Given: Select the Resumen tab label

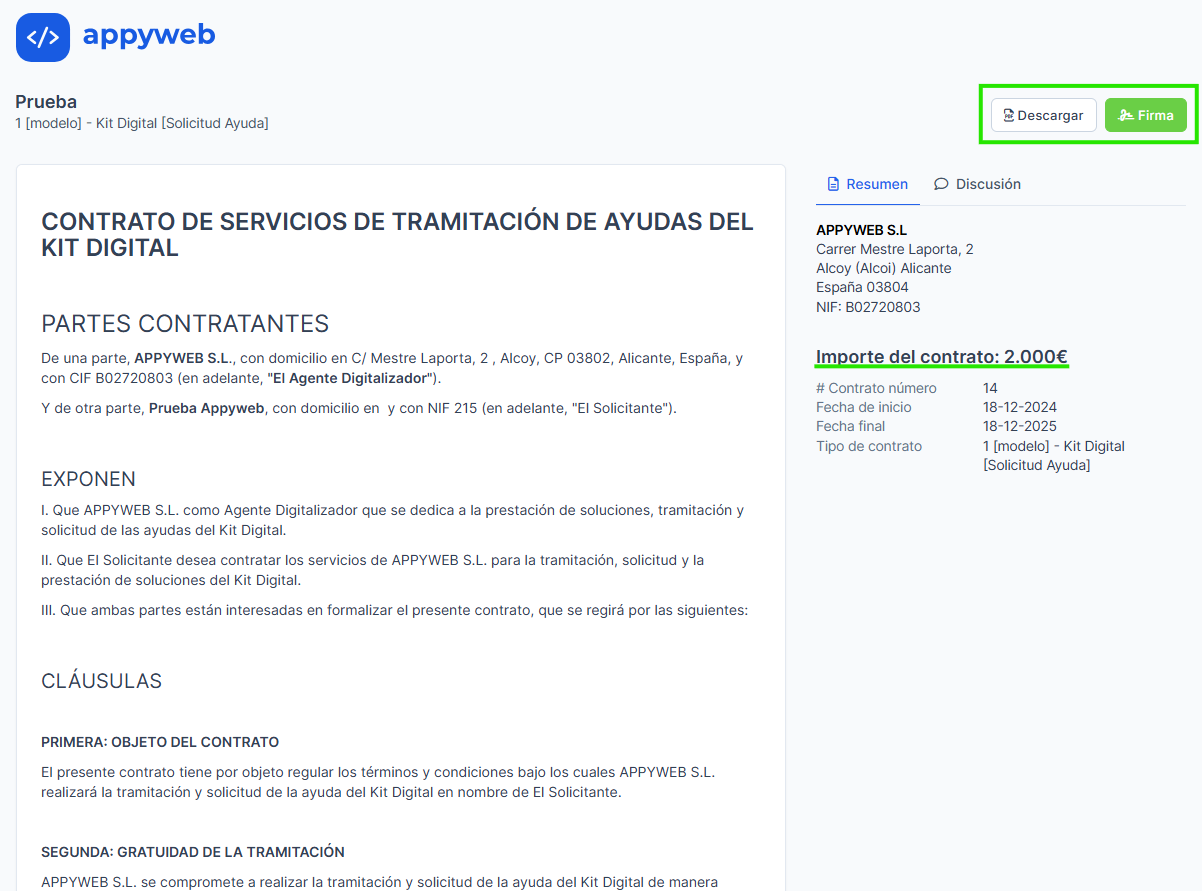Looking at the screenshot, I should 876,184.
